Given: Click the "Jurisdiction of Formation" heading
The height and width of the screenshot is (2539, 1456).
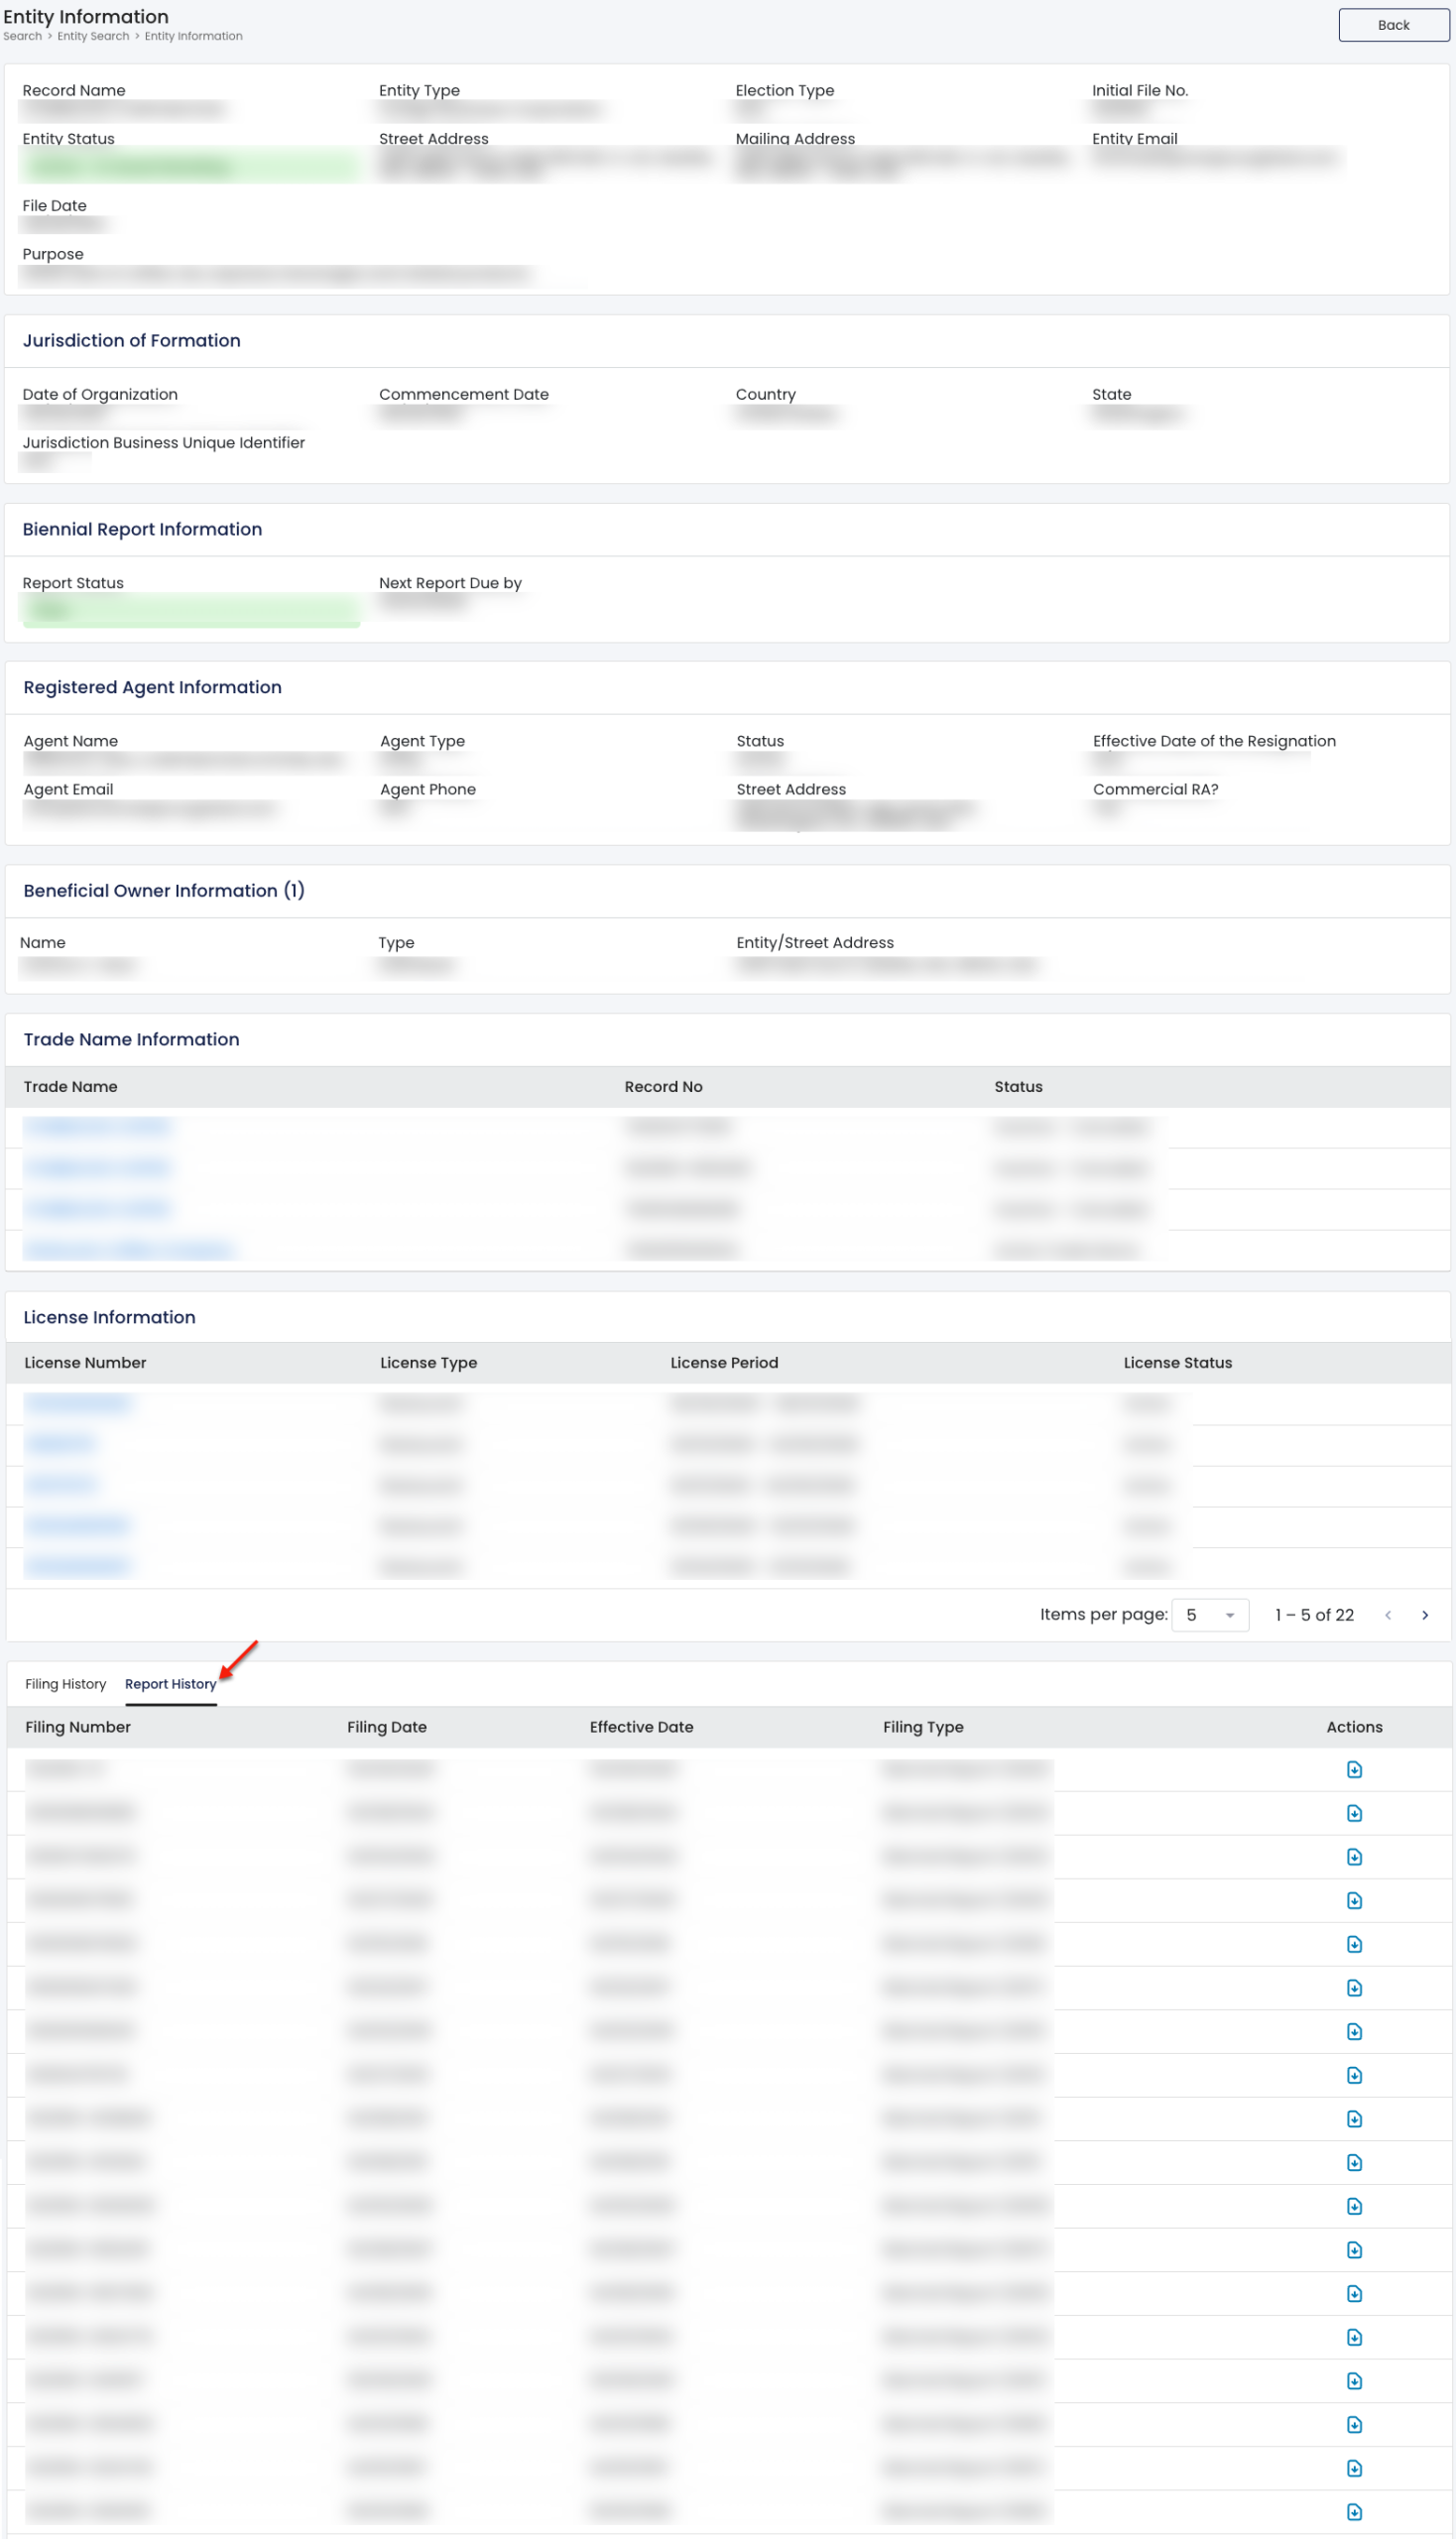Looking at the screenshot, I should coord(131,341).
